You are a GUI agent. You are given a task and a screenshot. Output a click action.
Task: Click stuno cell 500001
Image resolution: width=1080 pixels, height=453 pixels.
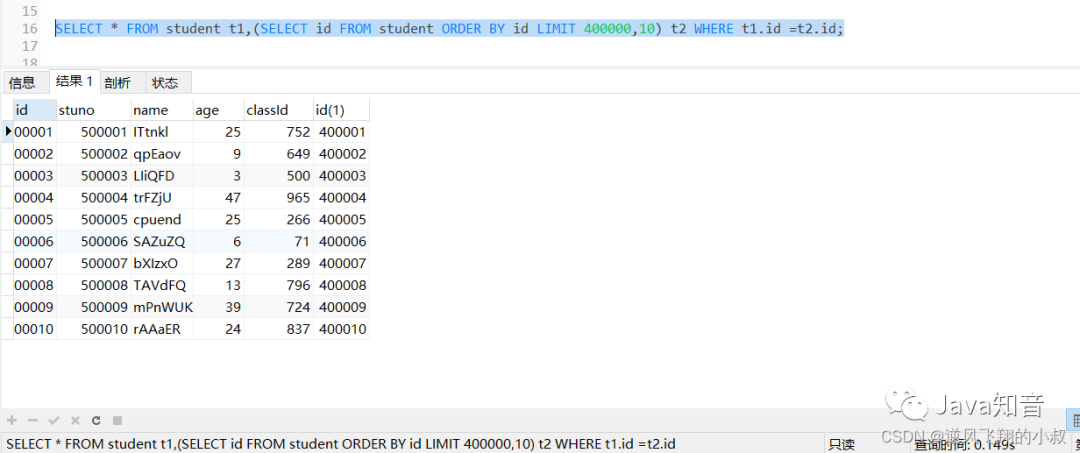pyautogui.click(x=94, y=132)
